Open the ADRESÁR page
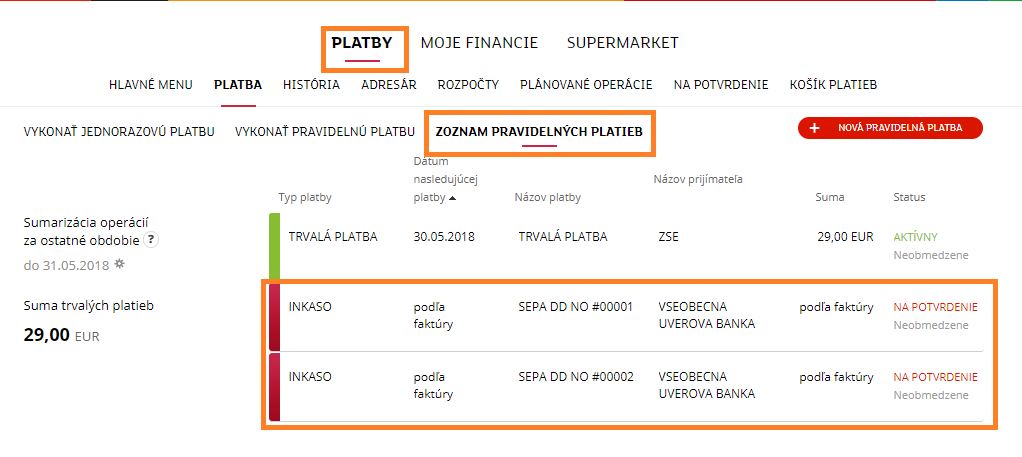Screen dimensions: 1022x457 (x=388, y=85)
